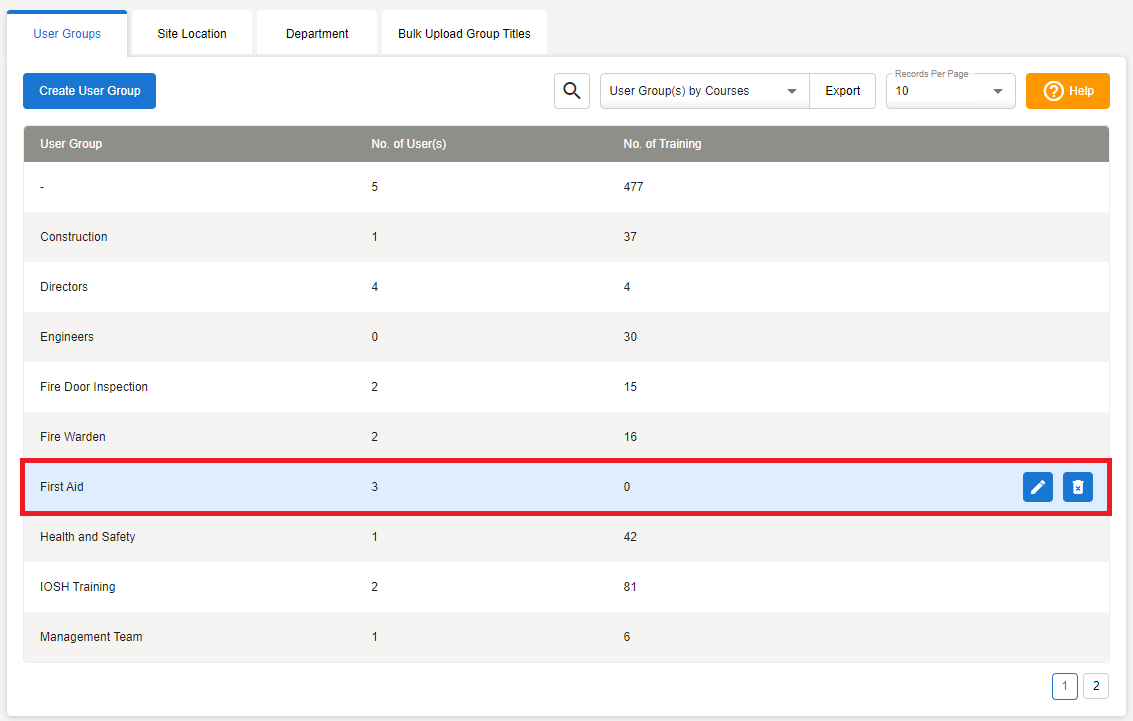Click the No. of Training column header
Viewport: 1133px width, 721px height.
point(662,144)
